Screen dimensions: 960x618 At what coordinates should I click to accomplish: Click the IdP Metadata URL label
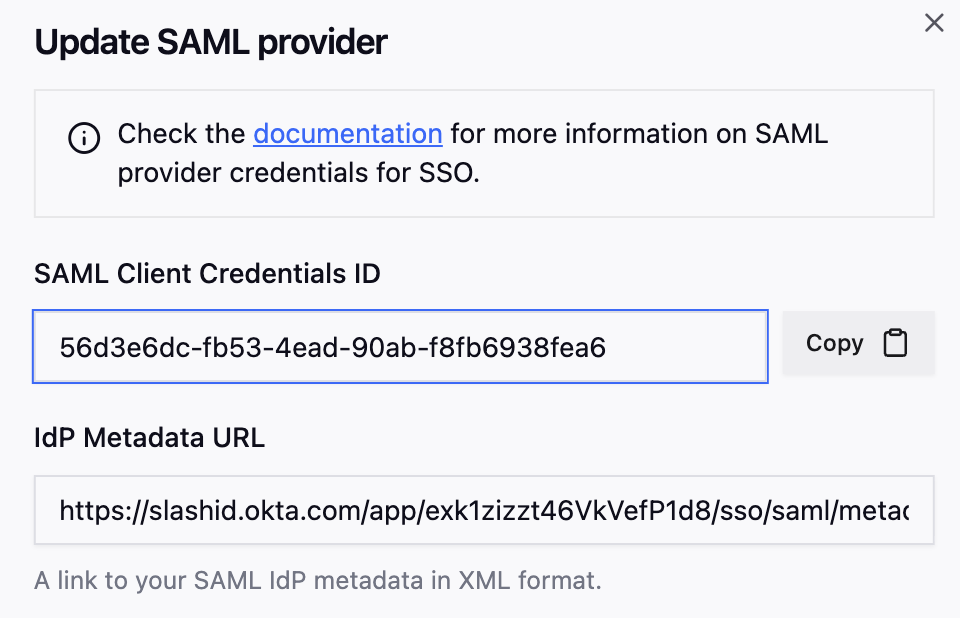click(x=148, y=438)
